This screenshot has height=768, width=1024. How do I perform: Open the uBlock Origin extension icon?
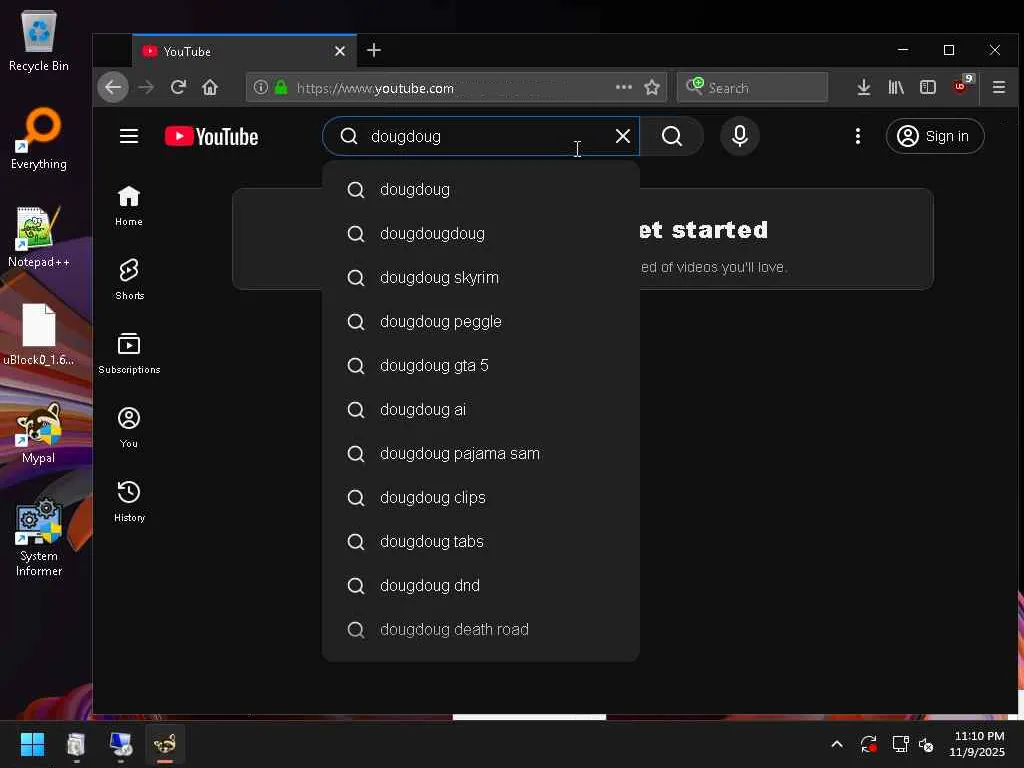[961, 86]
